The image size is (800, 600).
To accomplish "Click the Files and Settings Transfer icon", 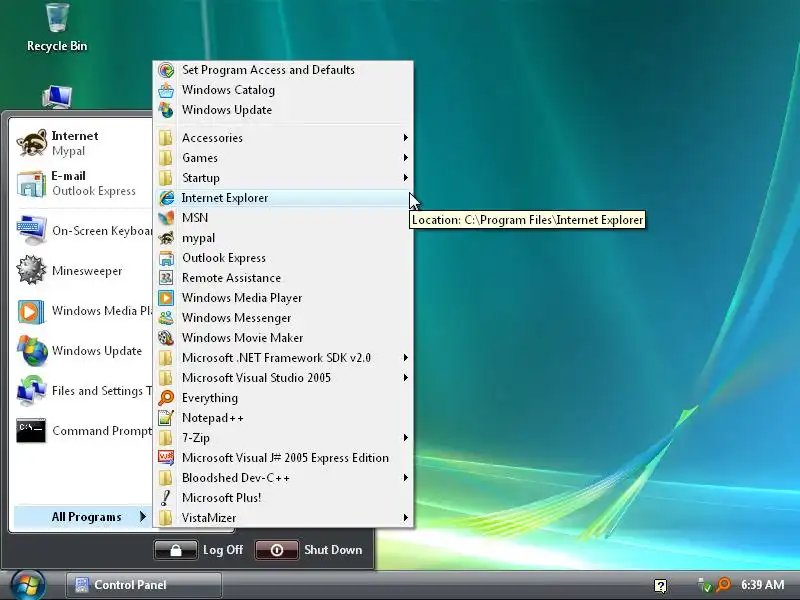I will pyautogui.click(x=32, y=390).
